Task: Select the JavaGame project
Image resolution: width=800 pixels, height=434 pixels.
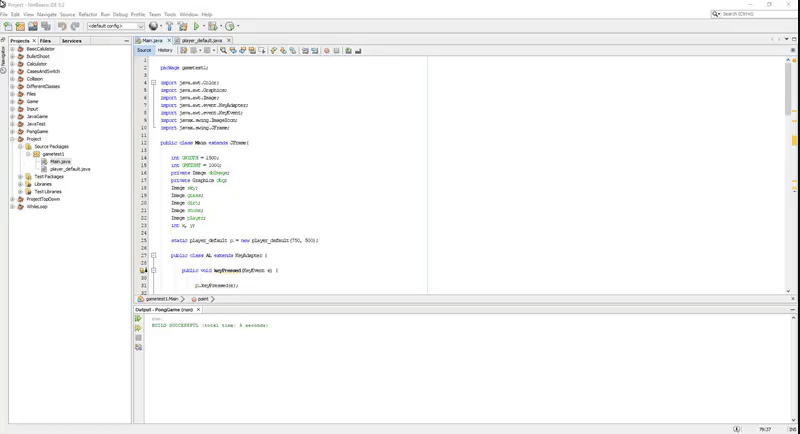Action: pos(37,116)
